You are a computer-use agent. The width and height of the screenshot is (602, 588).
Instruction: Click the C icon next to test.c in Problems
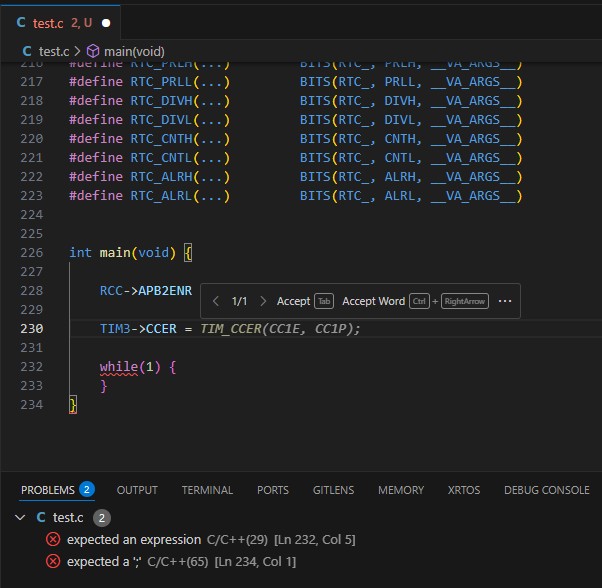click(41, 517)
